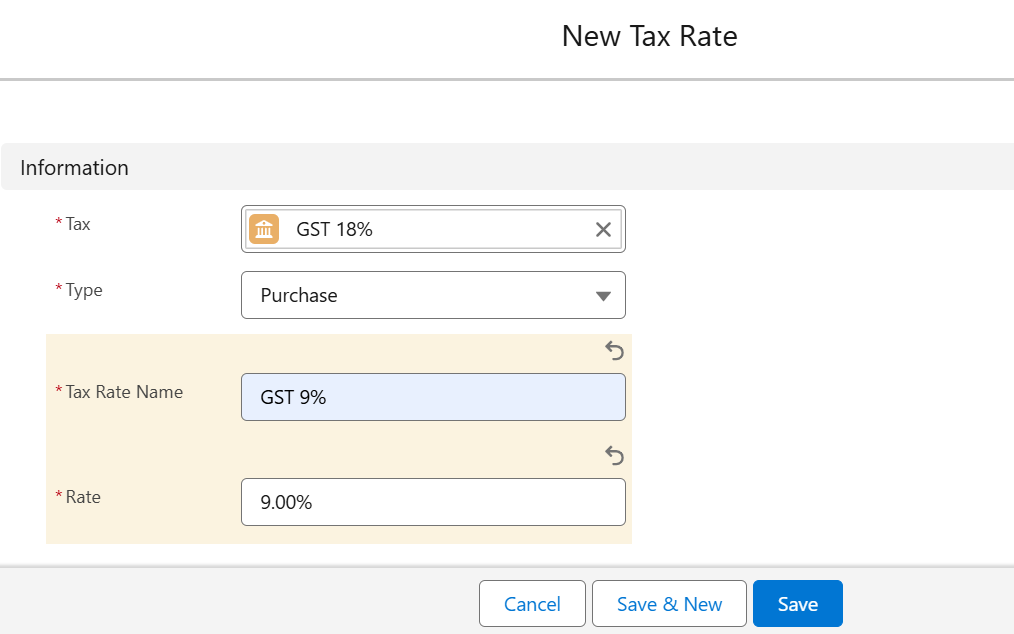Click the required asterisk beside Rate
The image size is (1014, 634).
point(58,497)
